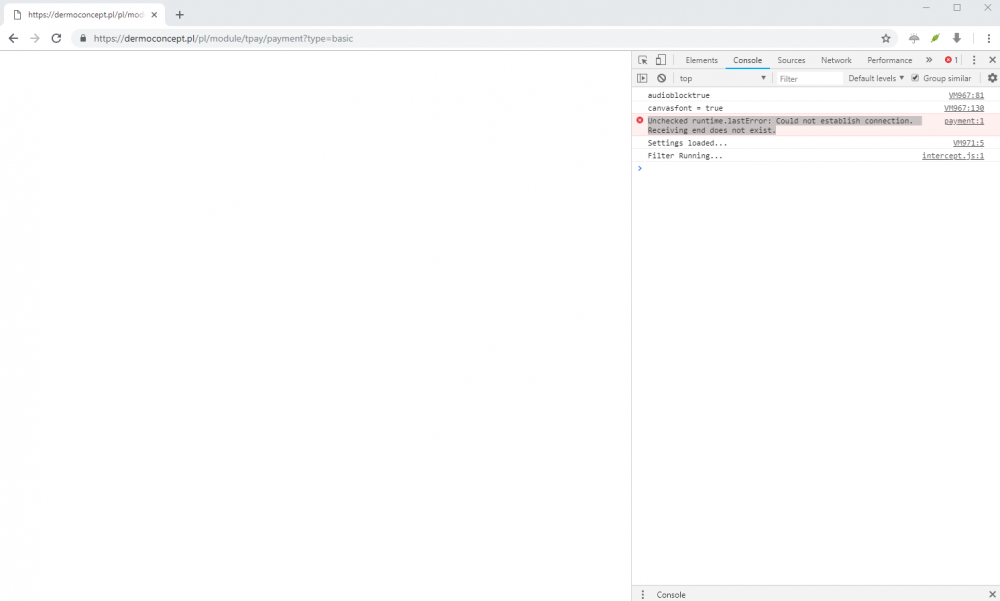Screen dimensions: 1000x601
Task: Open intercept.js:1 in Sources
Action: click(952, 155)
